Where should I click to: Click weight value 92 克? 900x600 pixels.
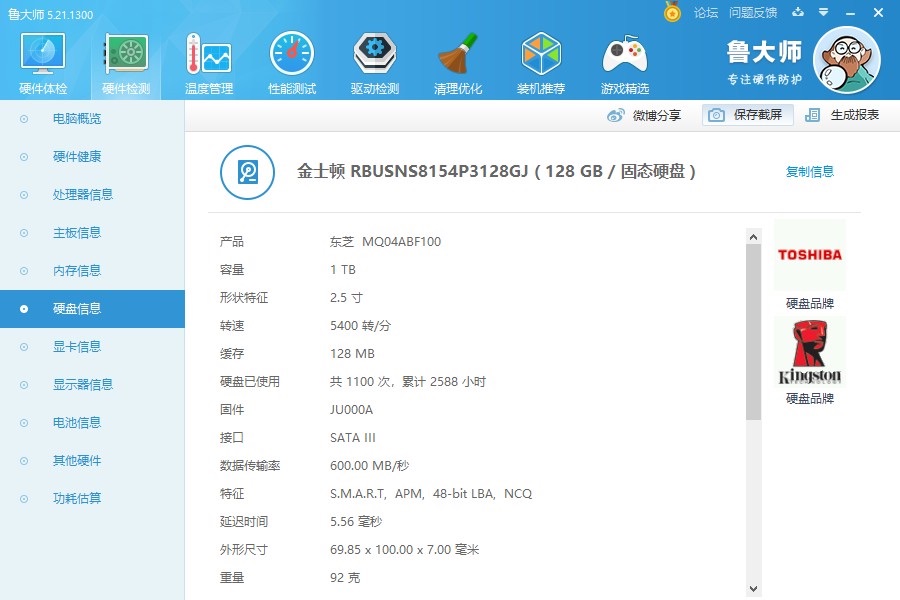pos(345,578)
